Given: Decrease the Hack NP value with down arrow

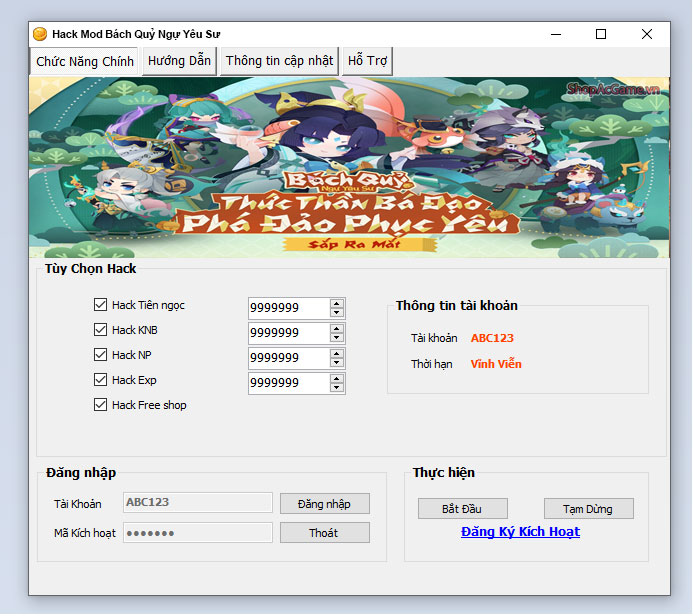Looking at the screenshot, I should 337,363.
